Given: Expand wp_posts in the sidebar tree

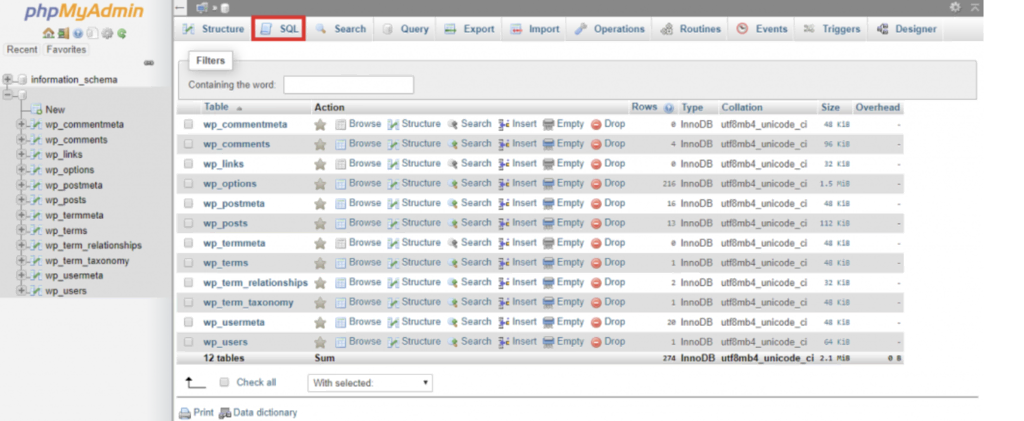Looking at the screenshot, I should click(x=21, y=200).
